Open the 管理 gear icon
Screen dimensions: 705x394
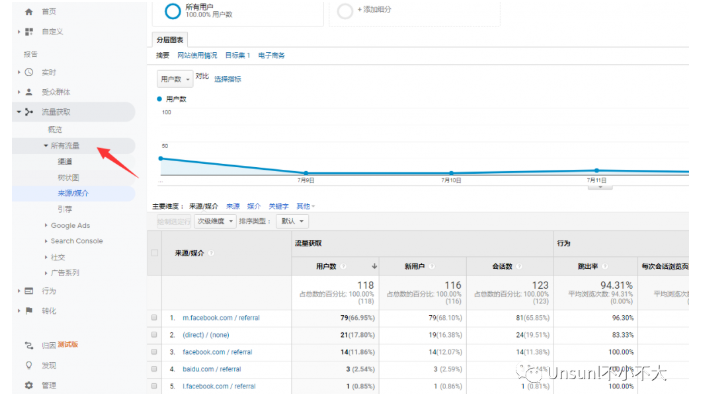click(x=29, y=385)
